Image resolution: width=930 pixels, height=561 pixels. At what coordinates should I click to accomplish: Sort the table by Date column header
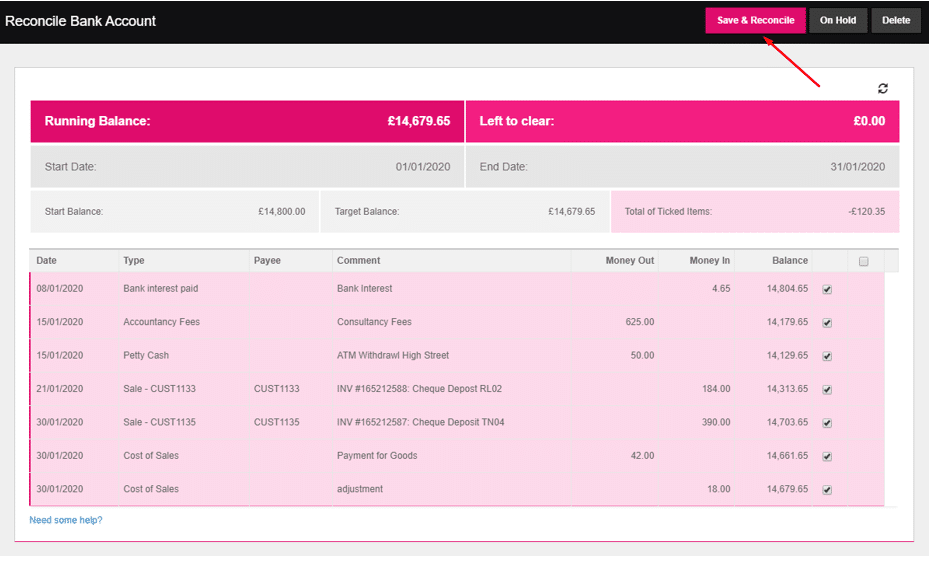(x=47, y=261)
